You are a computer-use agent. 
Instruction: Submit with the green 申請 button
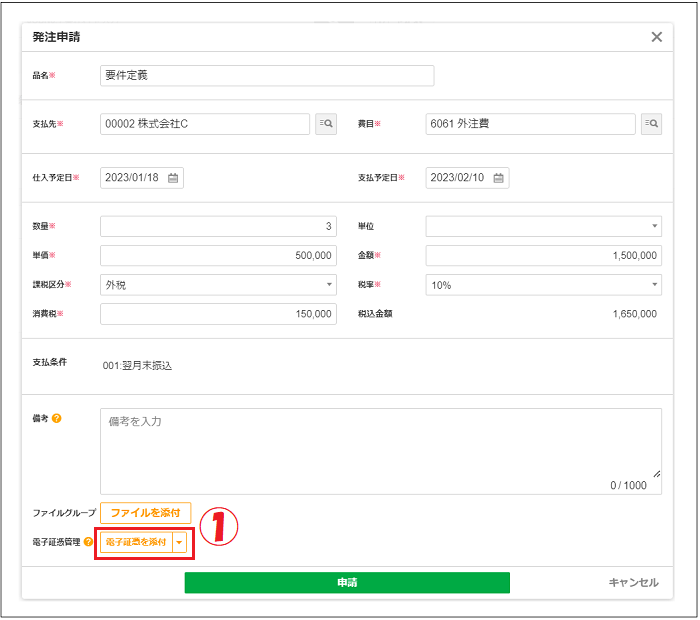point(347,582)
